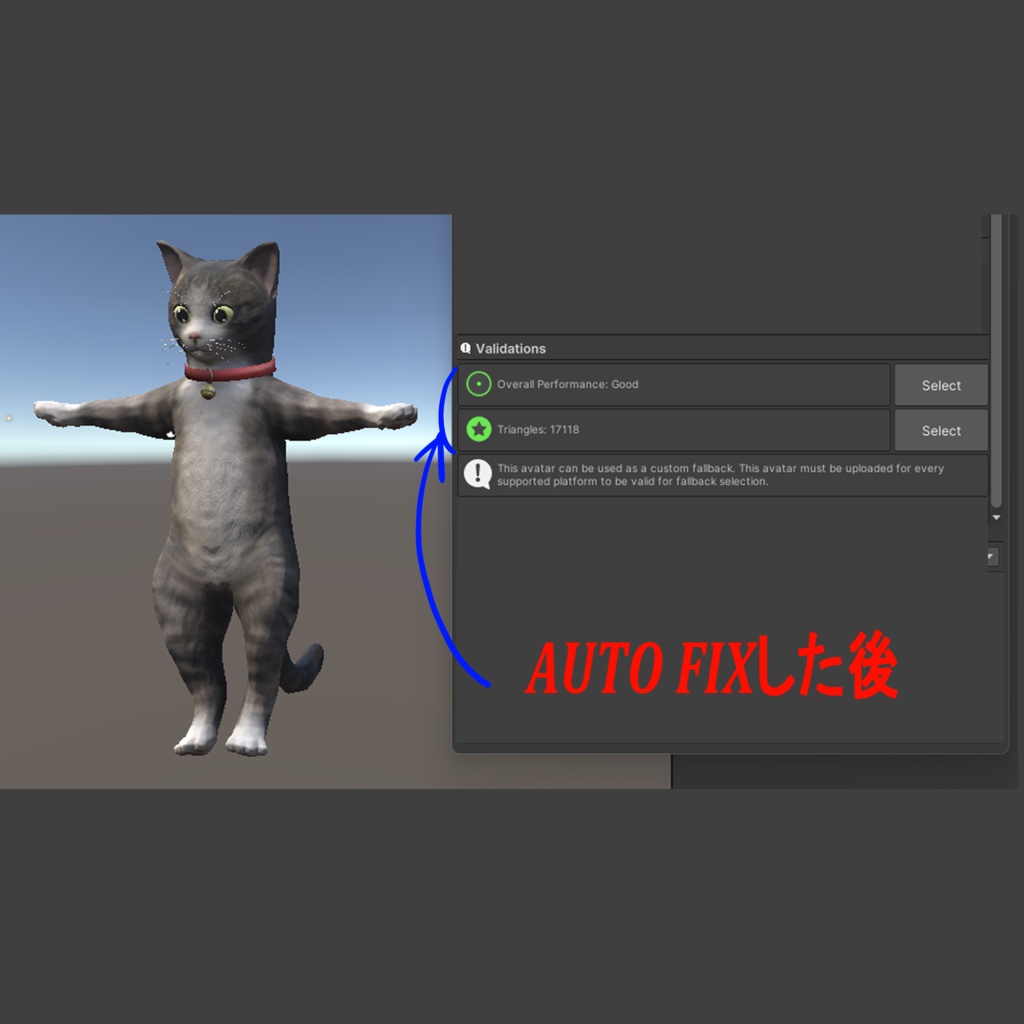Click the speech-bubble fallback warning icon
The height and width of the screenshot is (1024, 1024).
point(479,473)
